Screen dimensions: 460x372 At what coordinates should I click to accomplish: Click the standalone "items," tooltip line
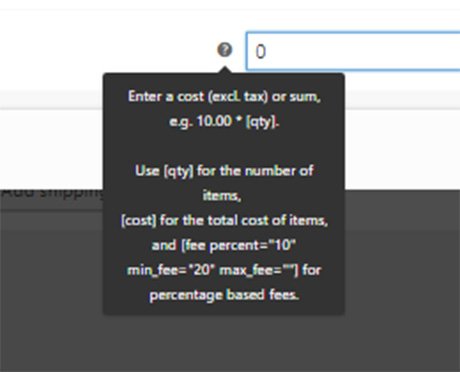[x=222, y=195]
